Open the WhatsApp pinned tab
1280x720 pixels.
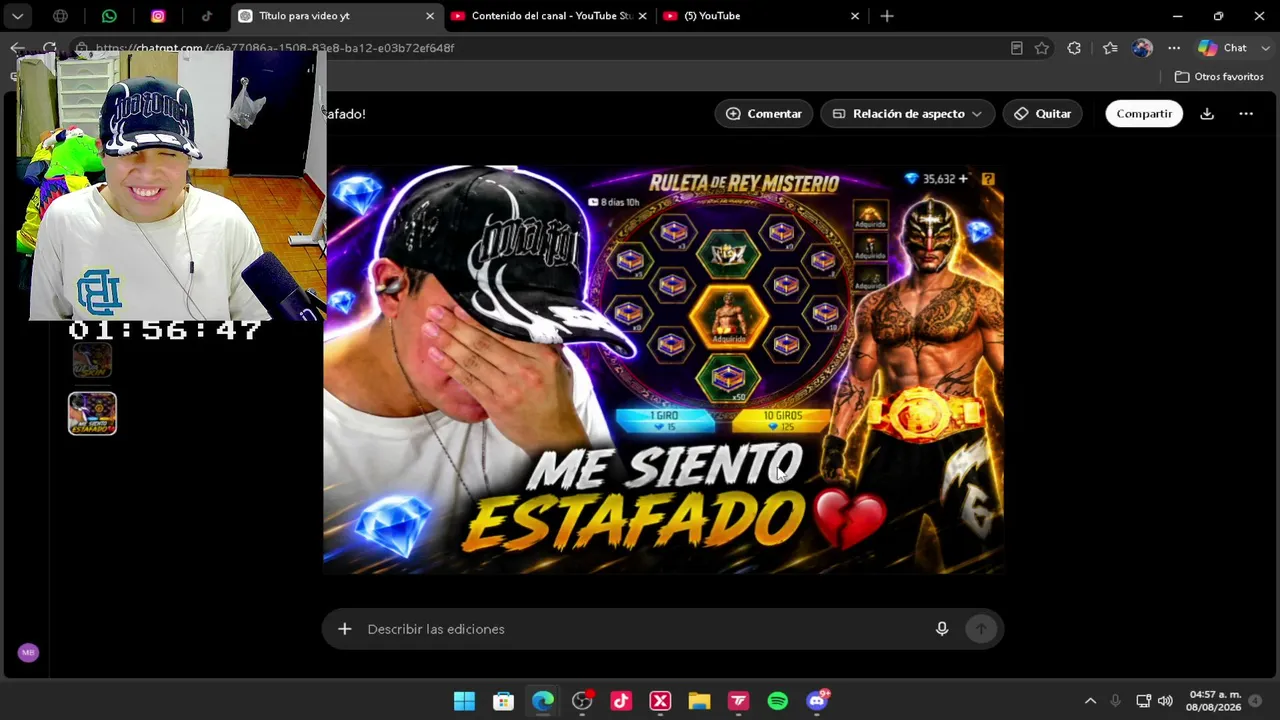coord(109,16)
